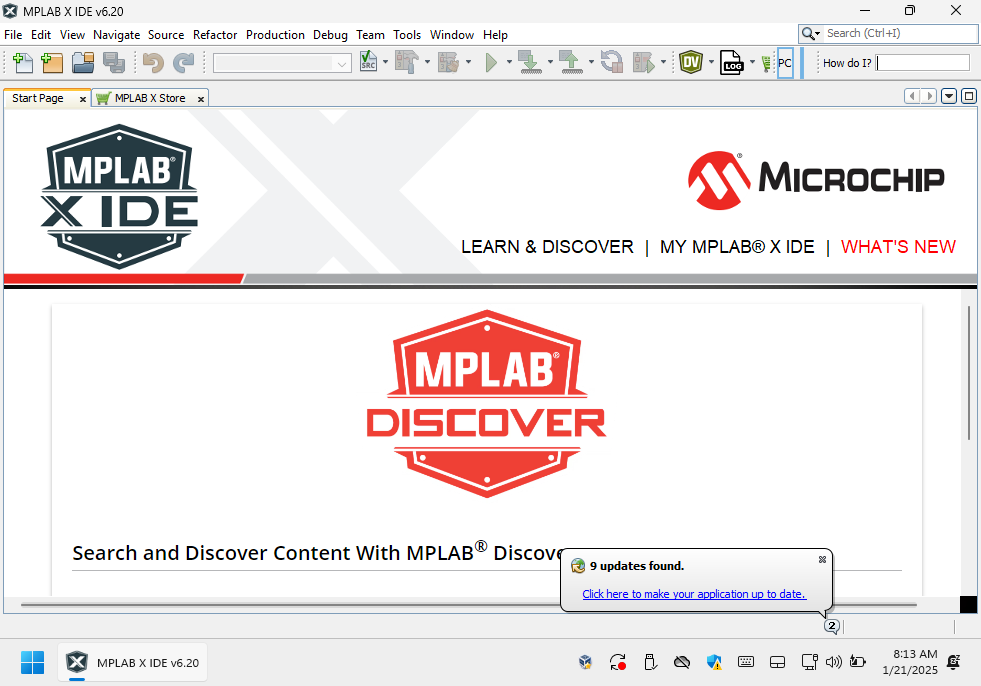Click the Hold in Reset icon
The height and width of the screenshot is (686, 981).
(611, 62)
